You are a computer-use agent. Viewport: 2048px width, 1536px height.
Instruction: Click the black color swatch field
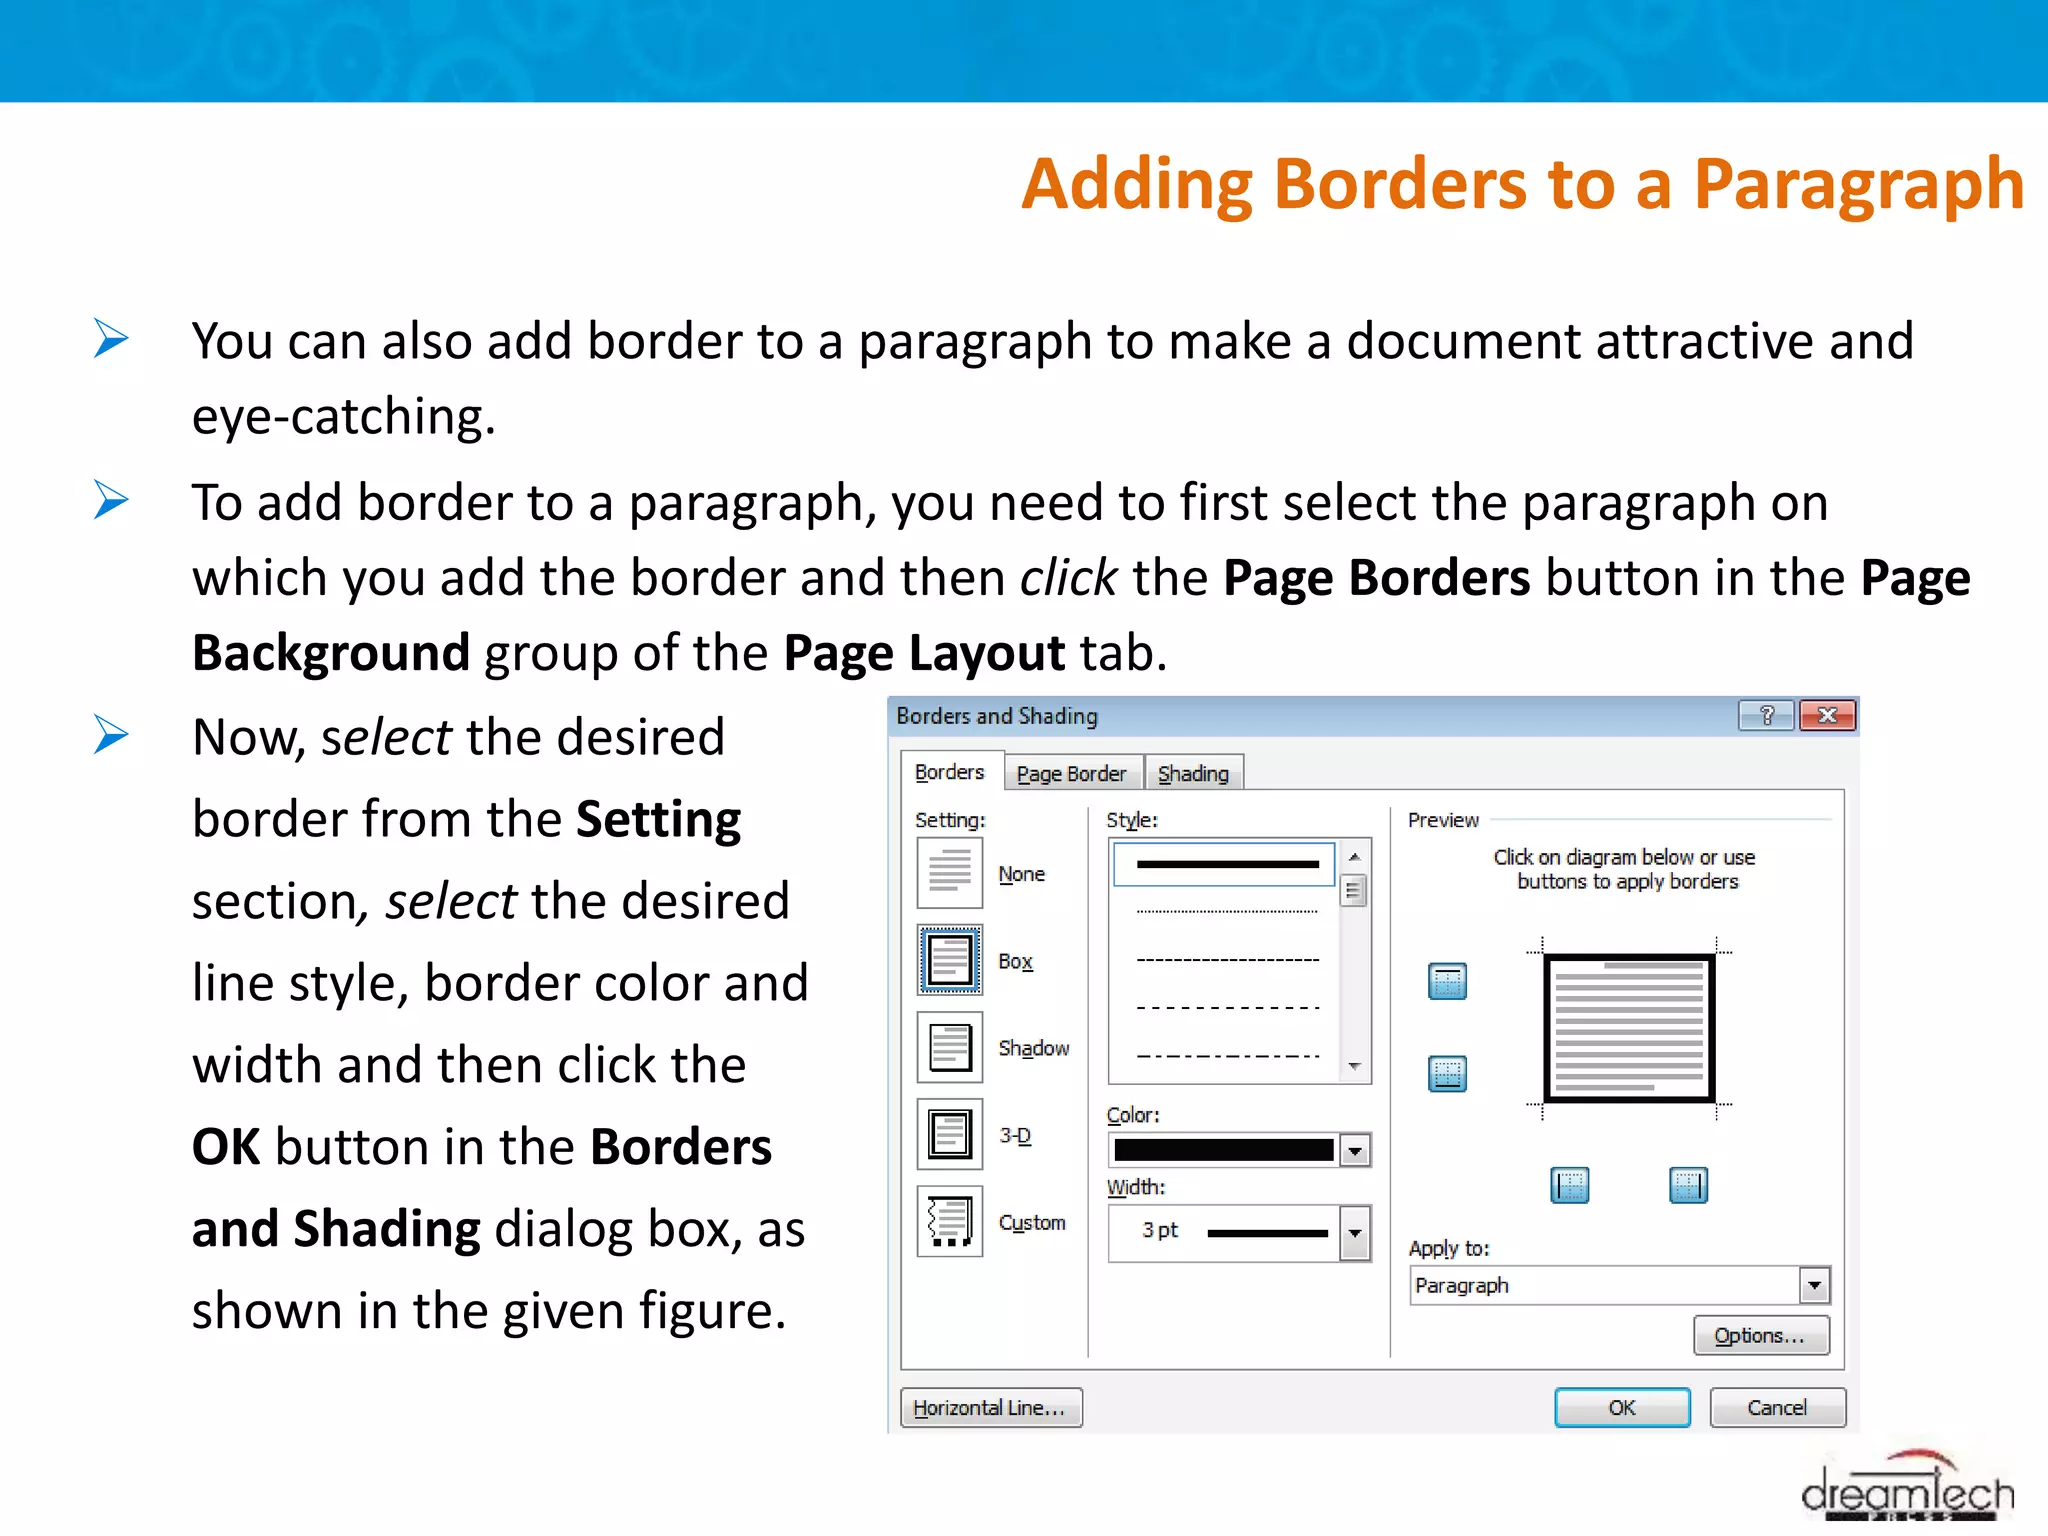(x=1224, y=1151)
